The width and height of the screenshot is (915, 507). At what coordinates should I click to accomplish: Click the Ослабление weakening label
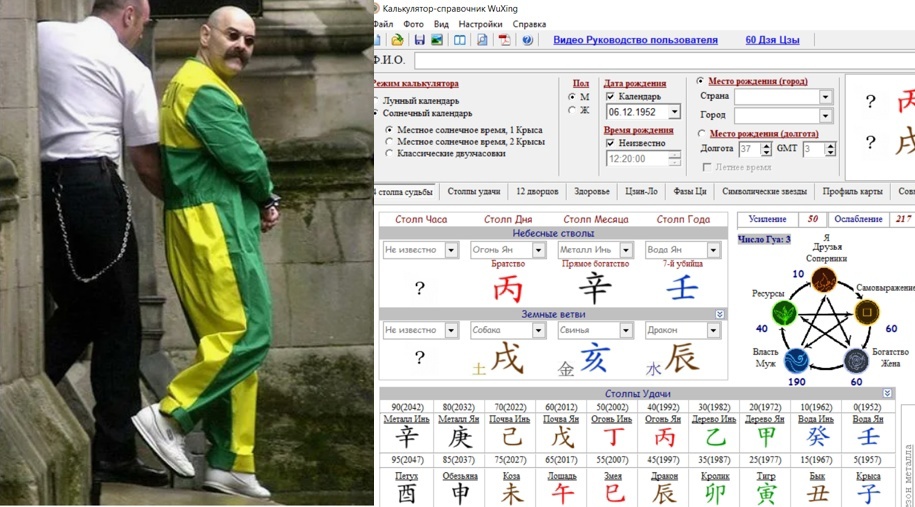858,219
